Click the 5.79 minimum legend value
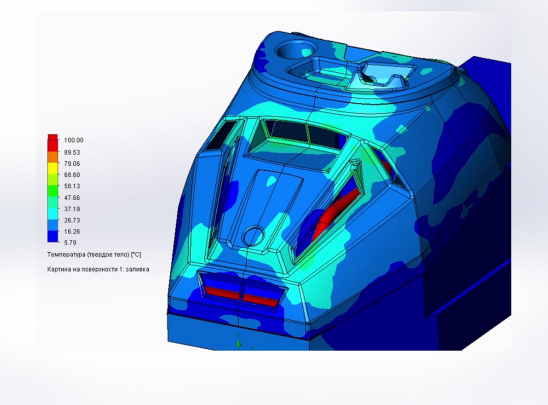 [x=70, y=242]
